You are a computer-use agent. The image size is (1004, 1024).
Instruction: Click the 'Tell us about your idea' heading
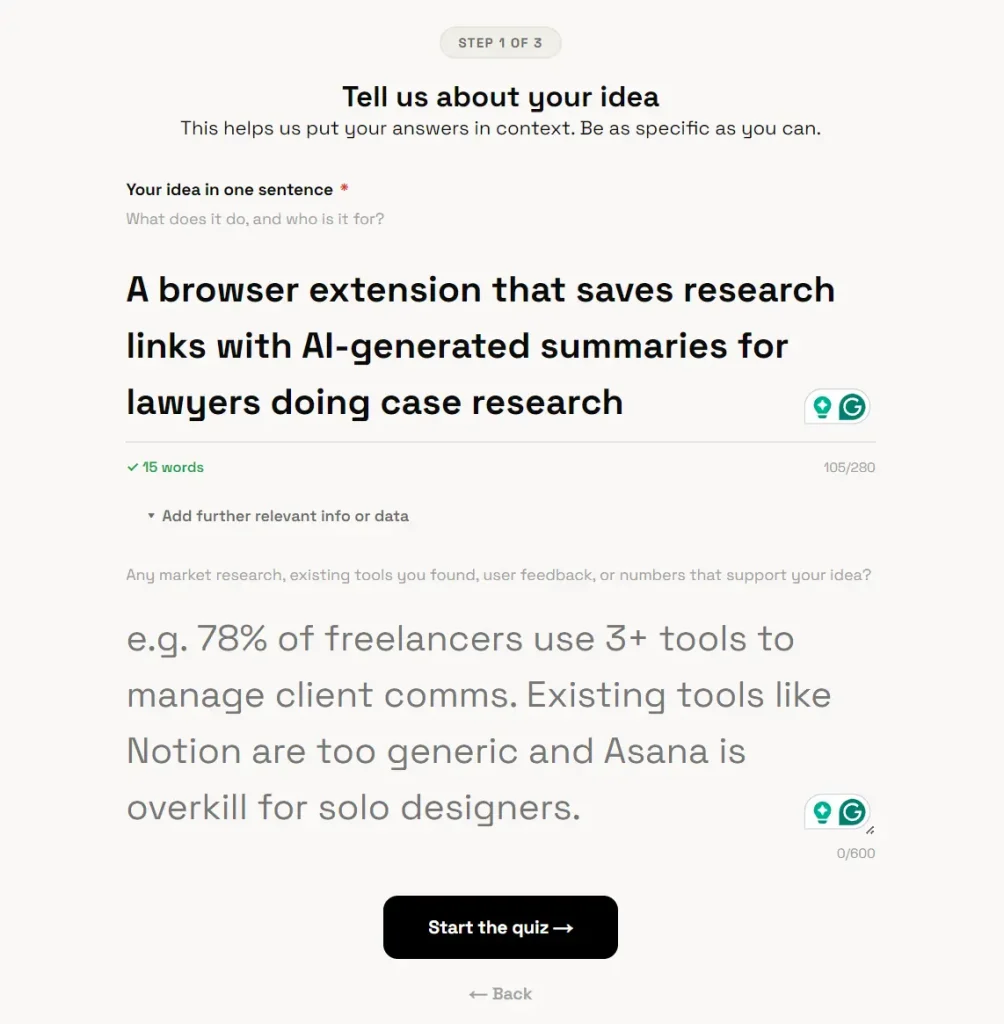[x=500, y=97]
